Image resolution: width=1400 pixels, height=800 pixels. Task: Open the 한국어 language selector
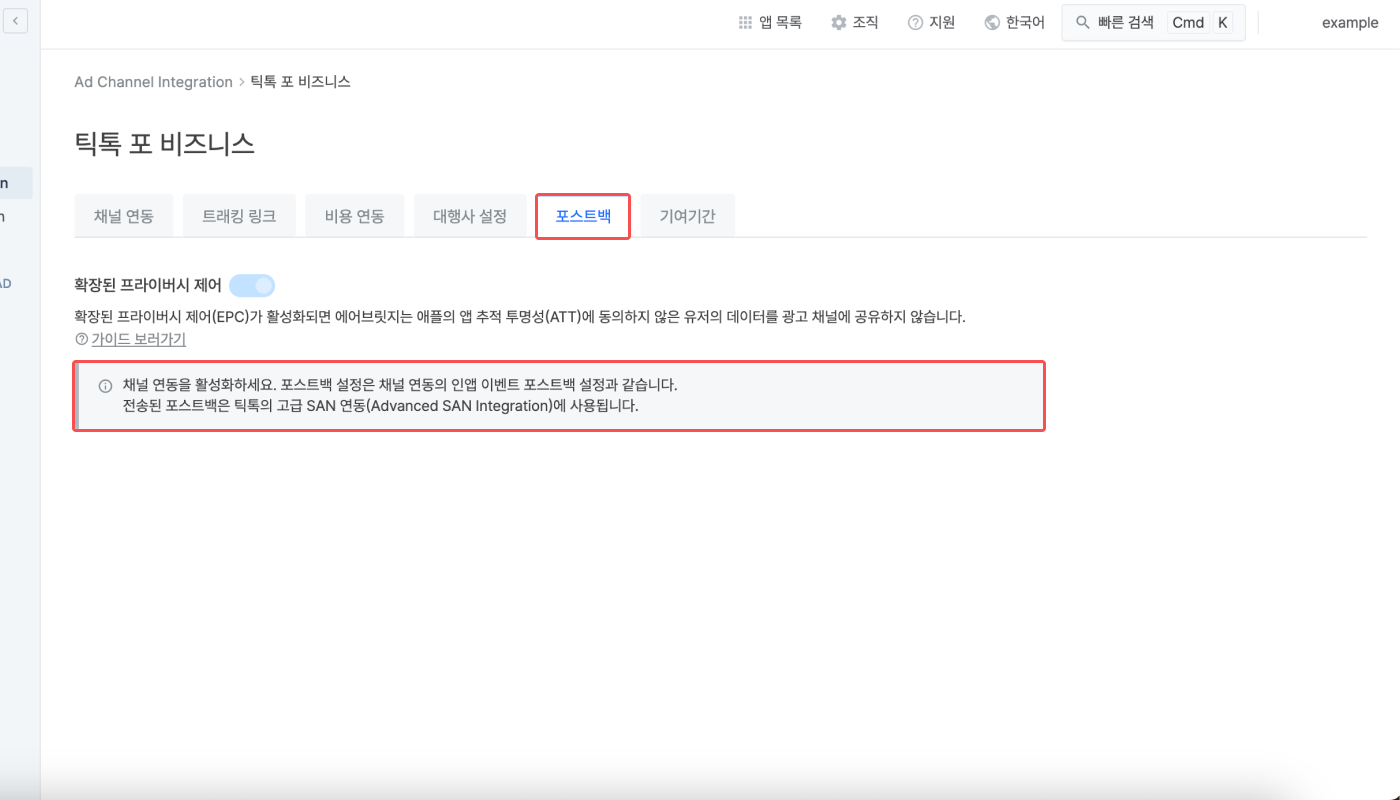[1014, 22]
